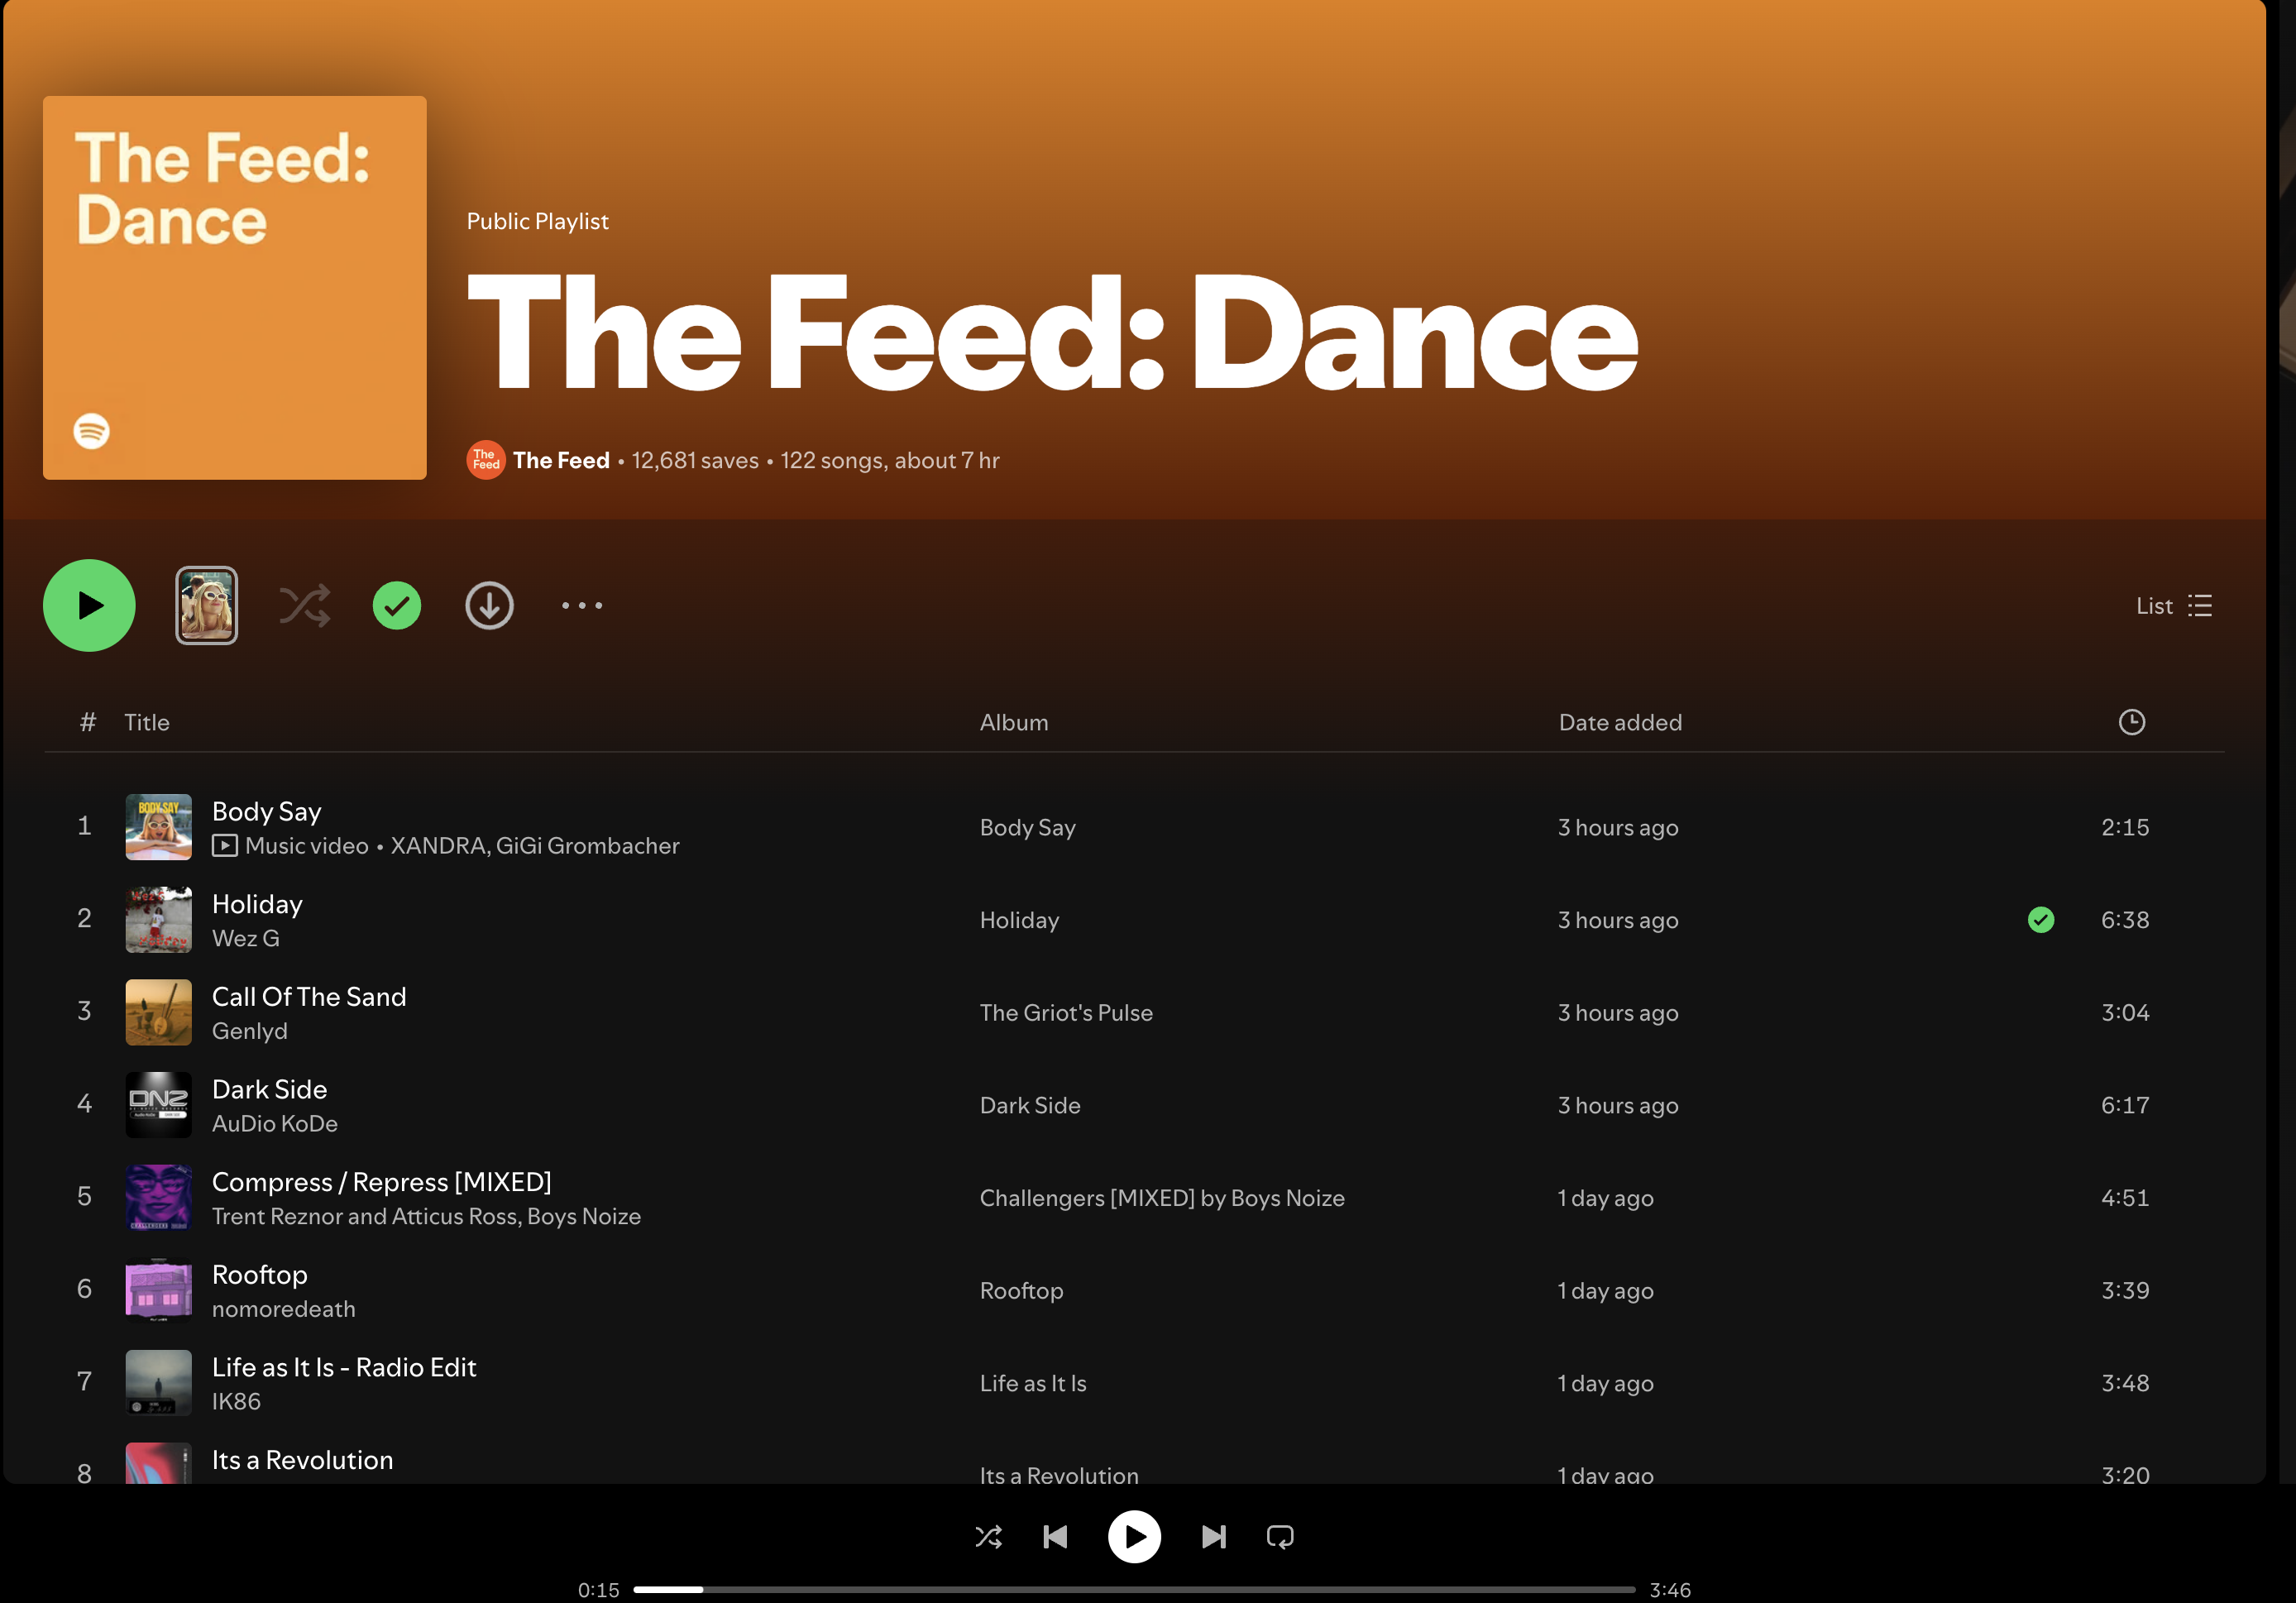Image resolution: width=2296 pixels, height=1603 pixels.
Task: Skip to next track in player bar
Action: 1213,1536
